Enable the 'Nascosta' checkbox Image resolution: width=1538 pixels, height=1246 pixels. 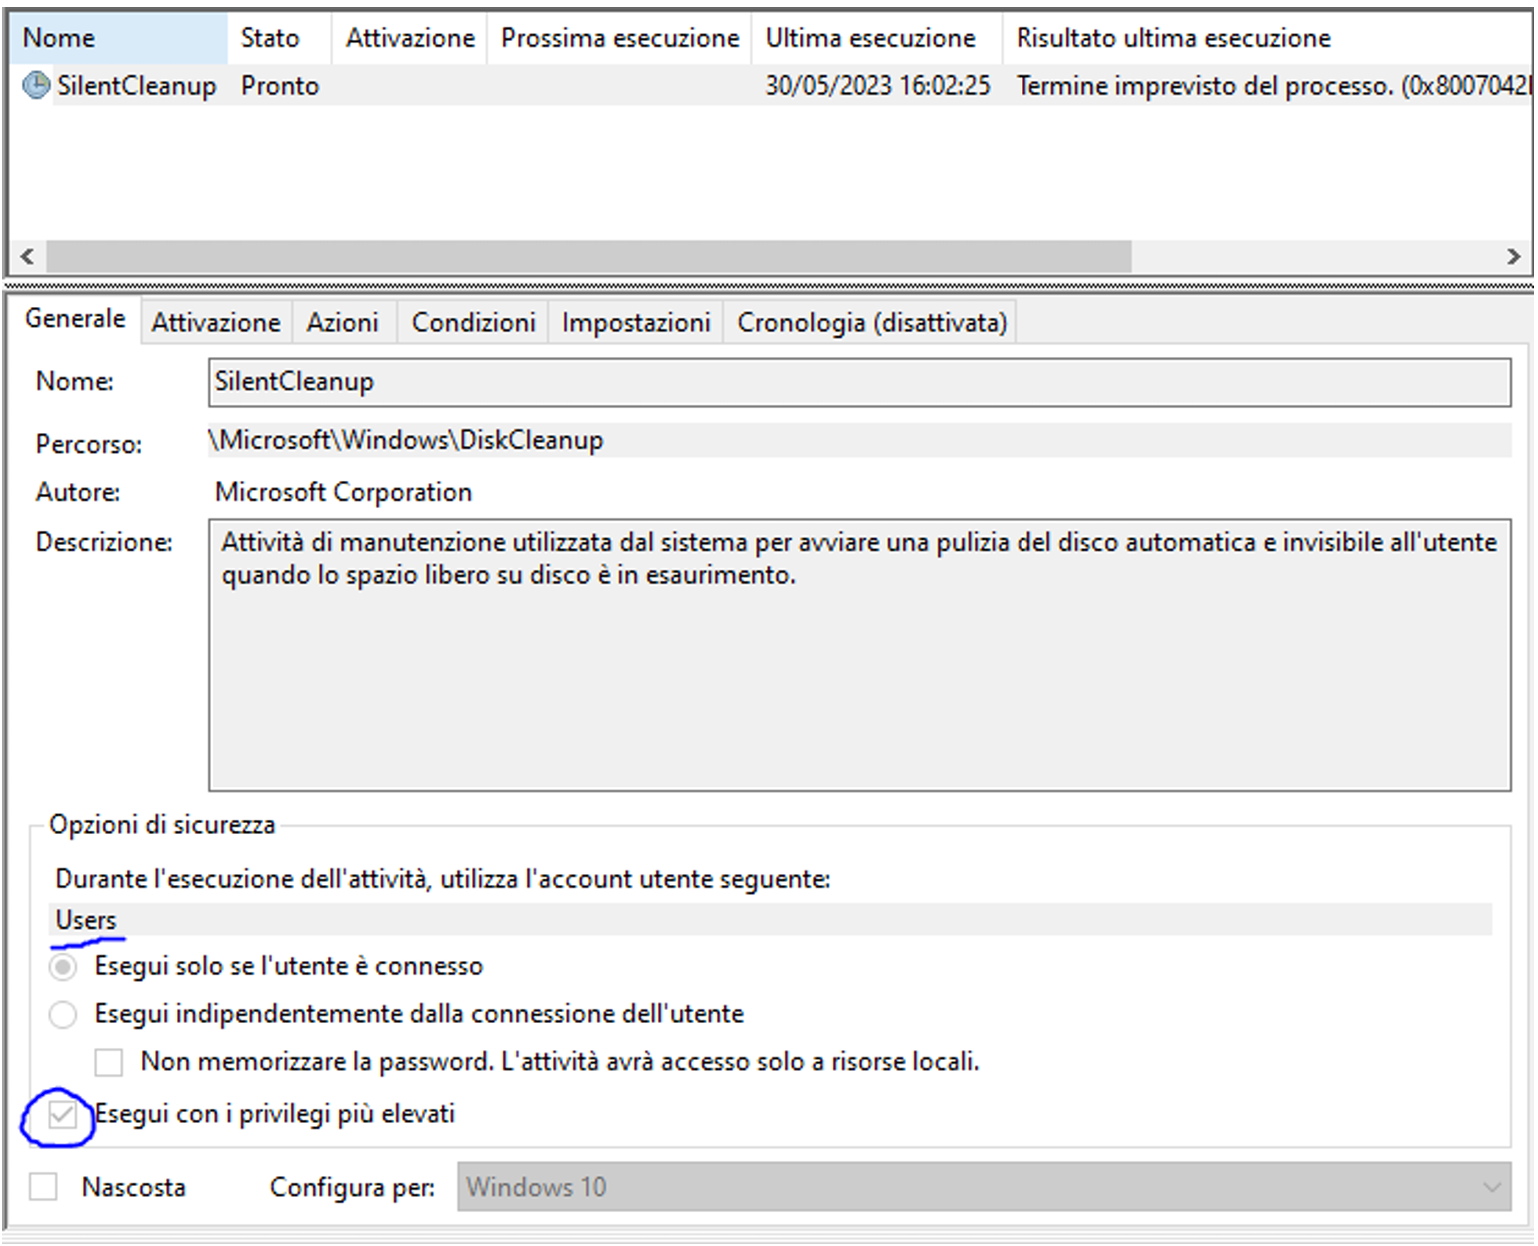coord(43,1187)
